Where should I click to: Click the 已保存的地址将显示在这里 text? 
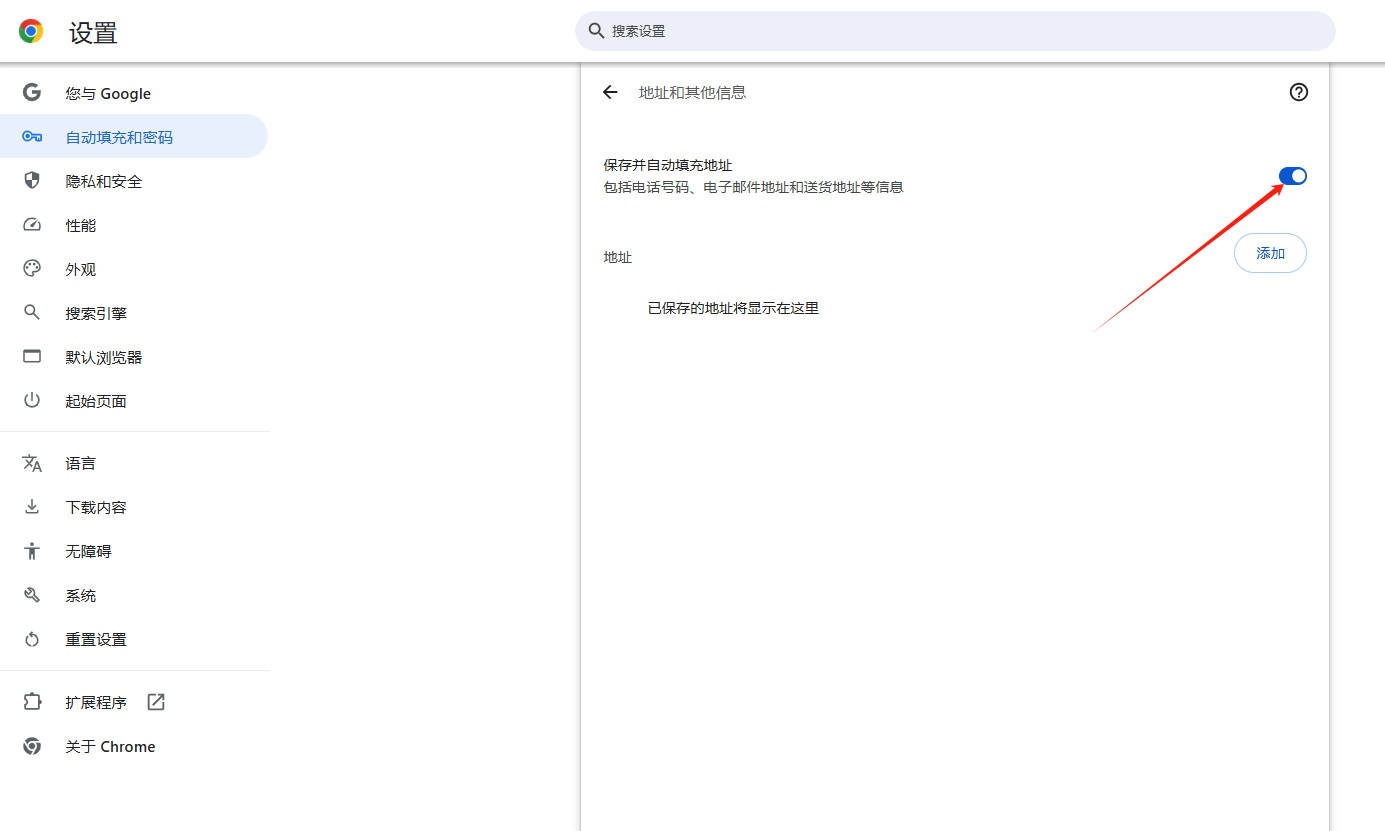pyautogui.click(x=733, y=308)
